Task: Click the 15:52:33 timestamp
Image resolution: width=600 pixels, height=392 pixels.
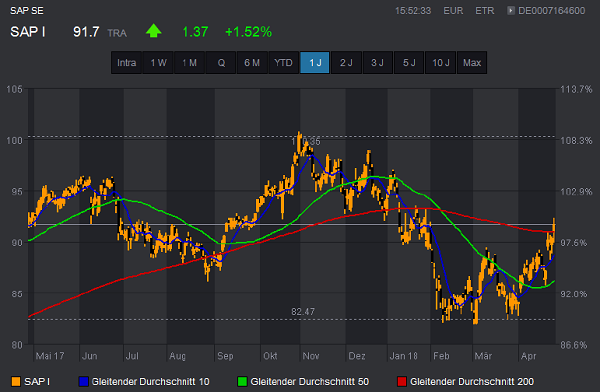Action: click(413, 11)
